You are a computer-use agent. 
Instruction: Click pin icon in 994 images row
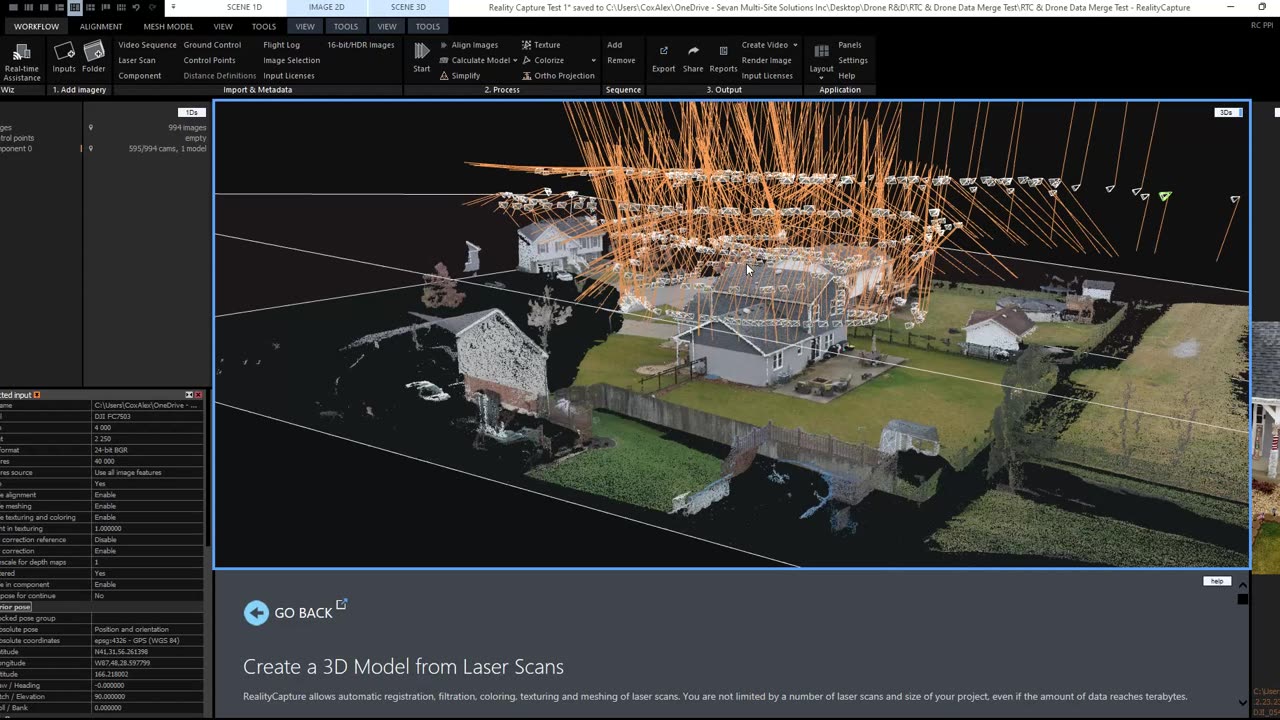click(x=91, y=128)
